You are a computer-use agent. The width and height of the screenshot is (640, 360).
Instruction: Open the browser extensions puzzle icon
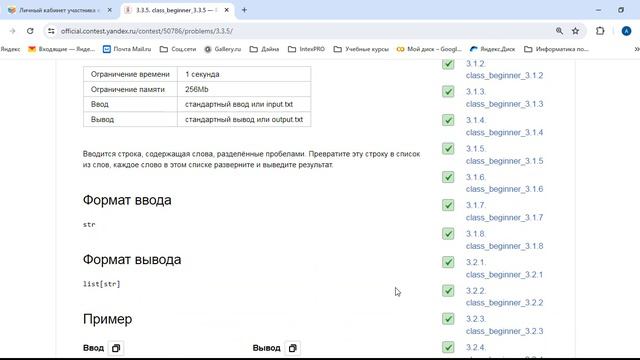[x=600, y=31]
